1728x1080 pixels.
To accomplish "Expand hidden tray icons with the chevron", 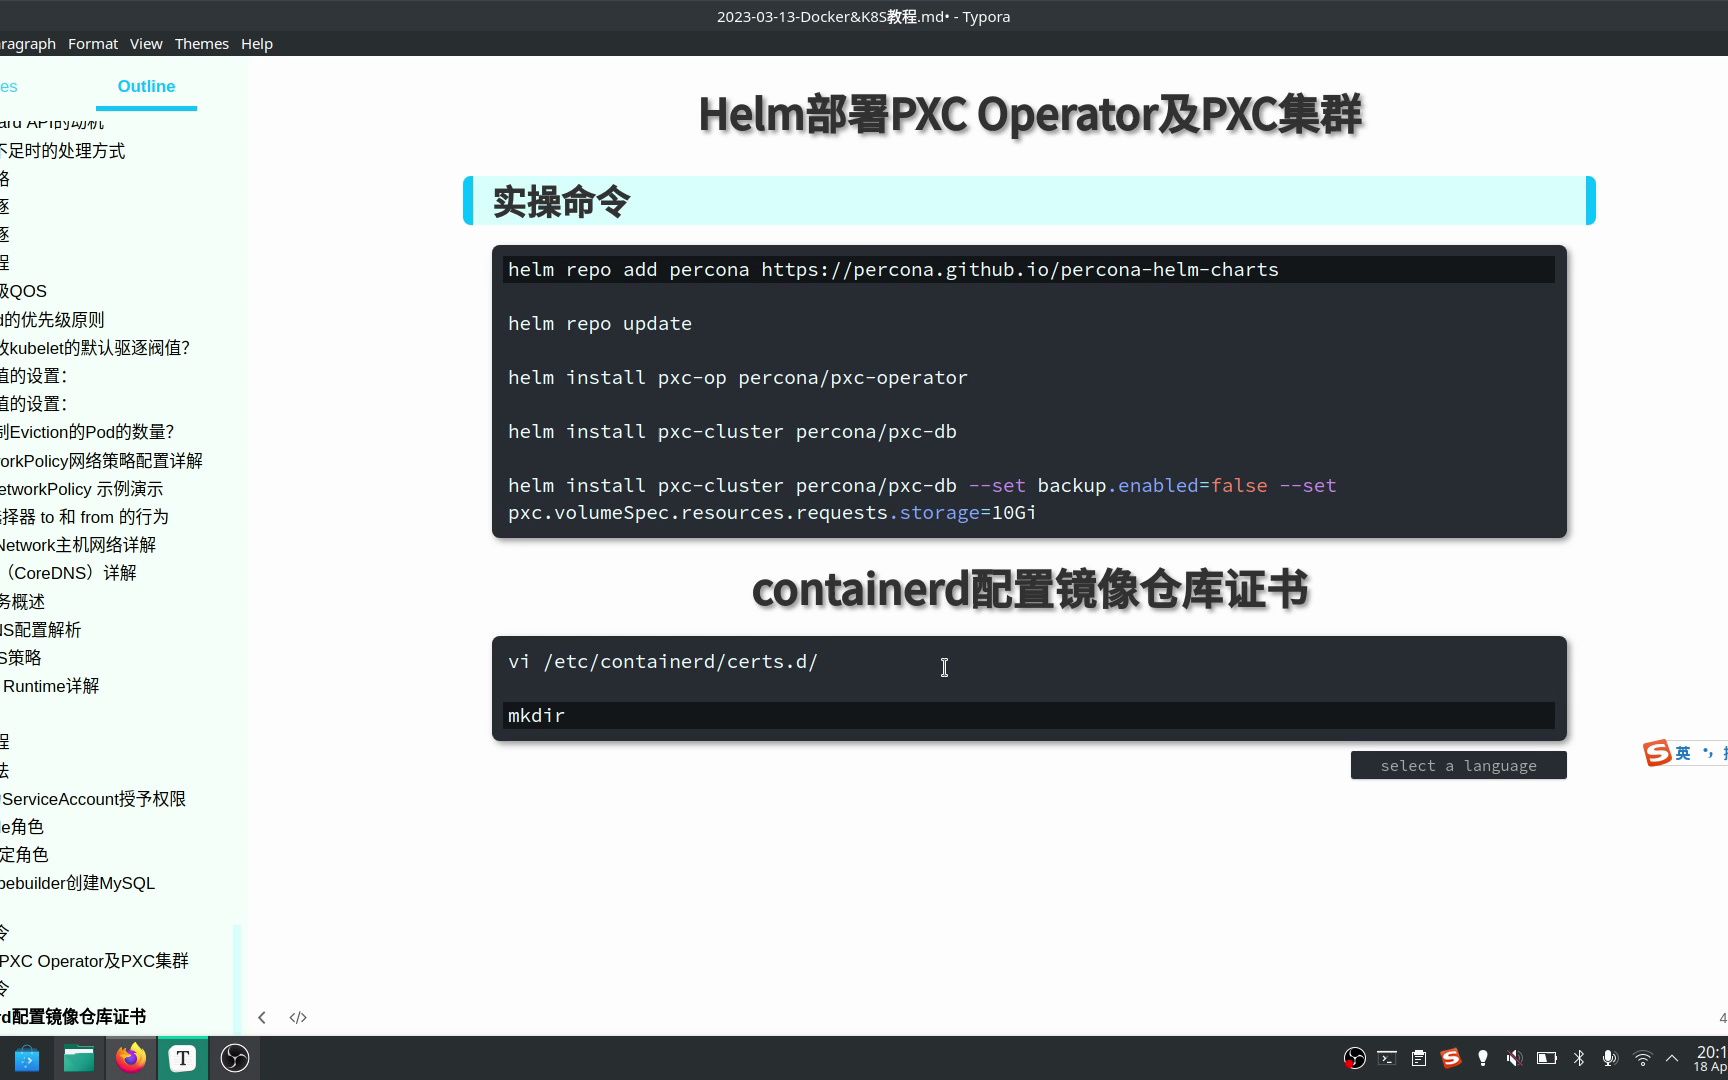I will [x=1672, y=1057].
